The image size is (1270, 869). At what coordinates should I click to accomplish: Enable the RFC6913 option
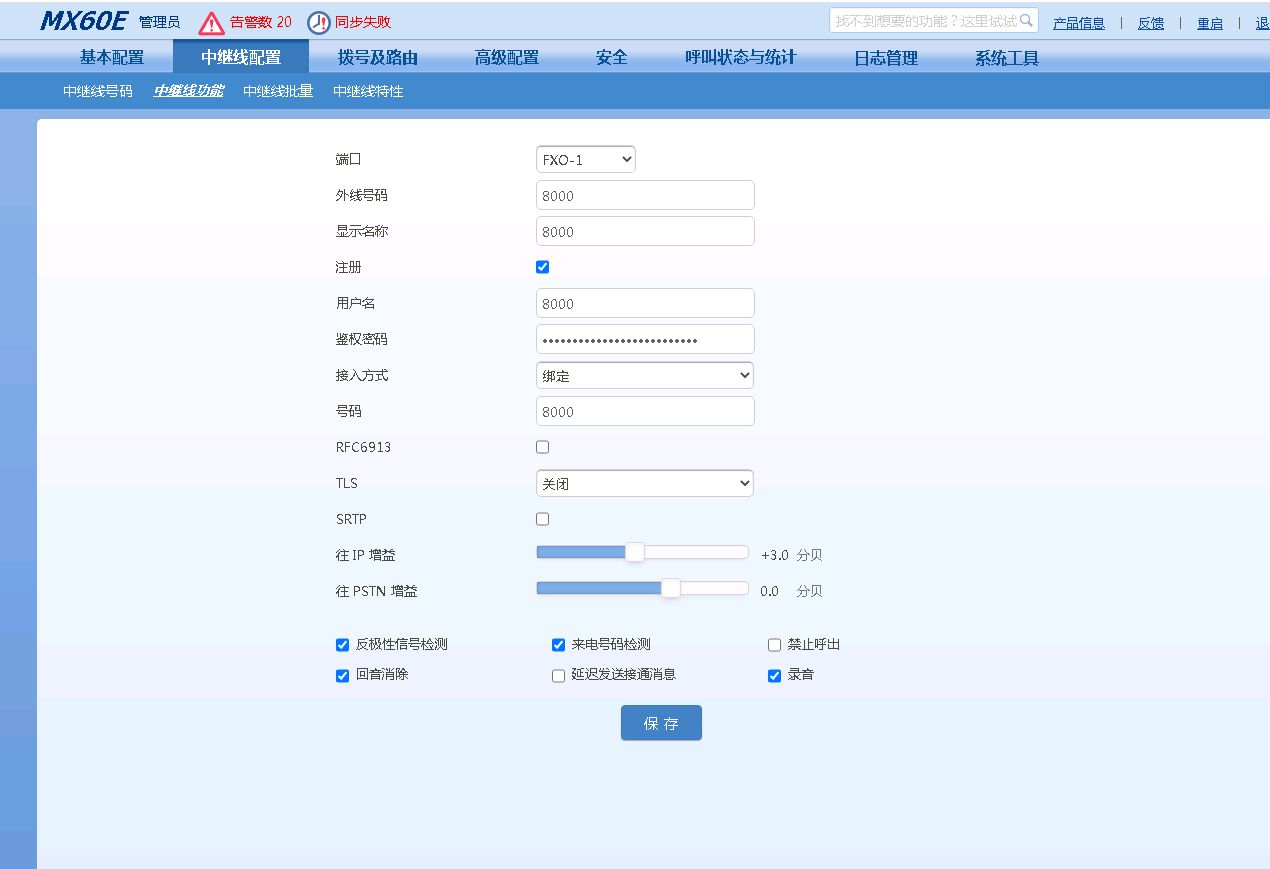(542, 446)
